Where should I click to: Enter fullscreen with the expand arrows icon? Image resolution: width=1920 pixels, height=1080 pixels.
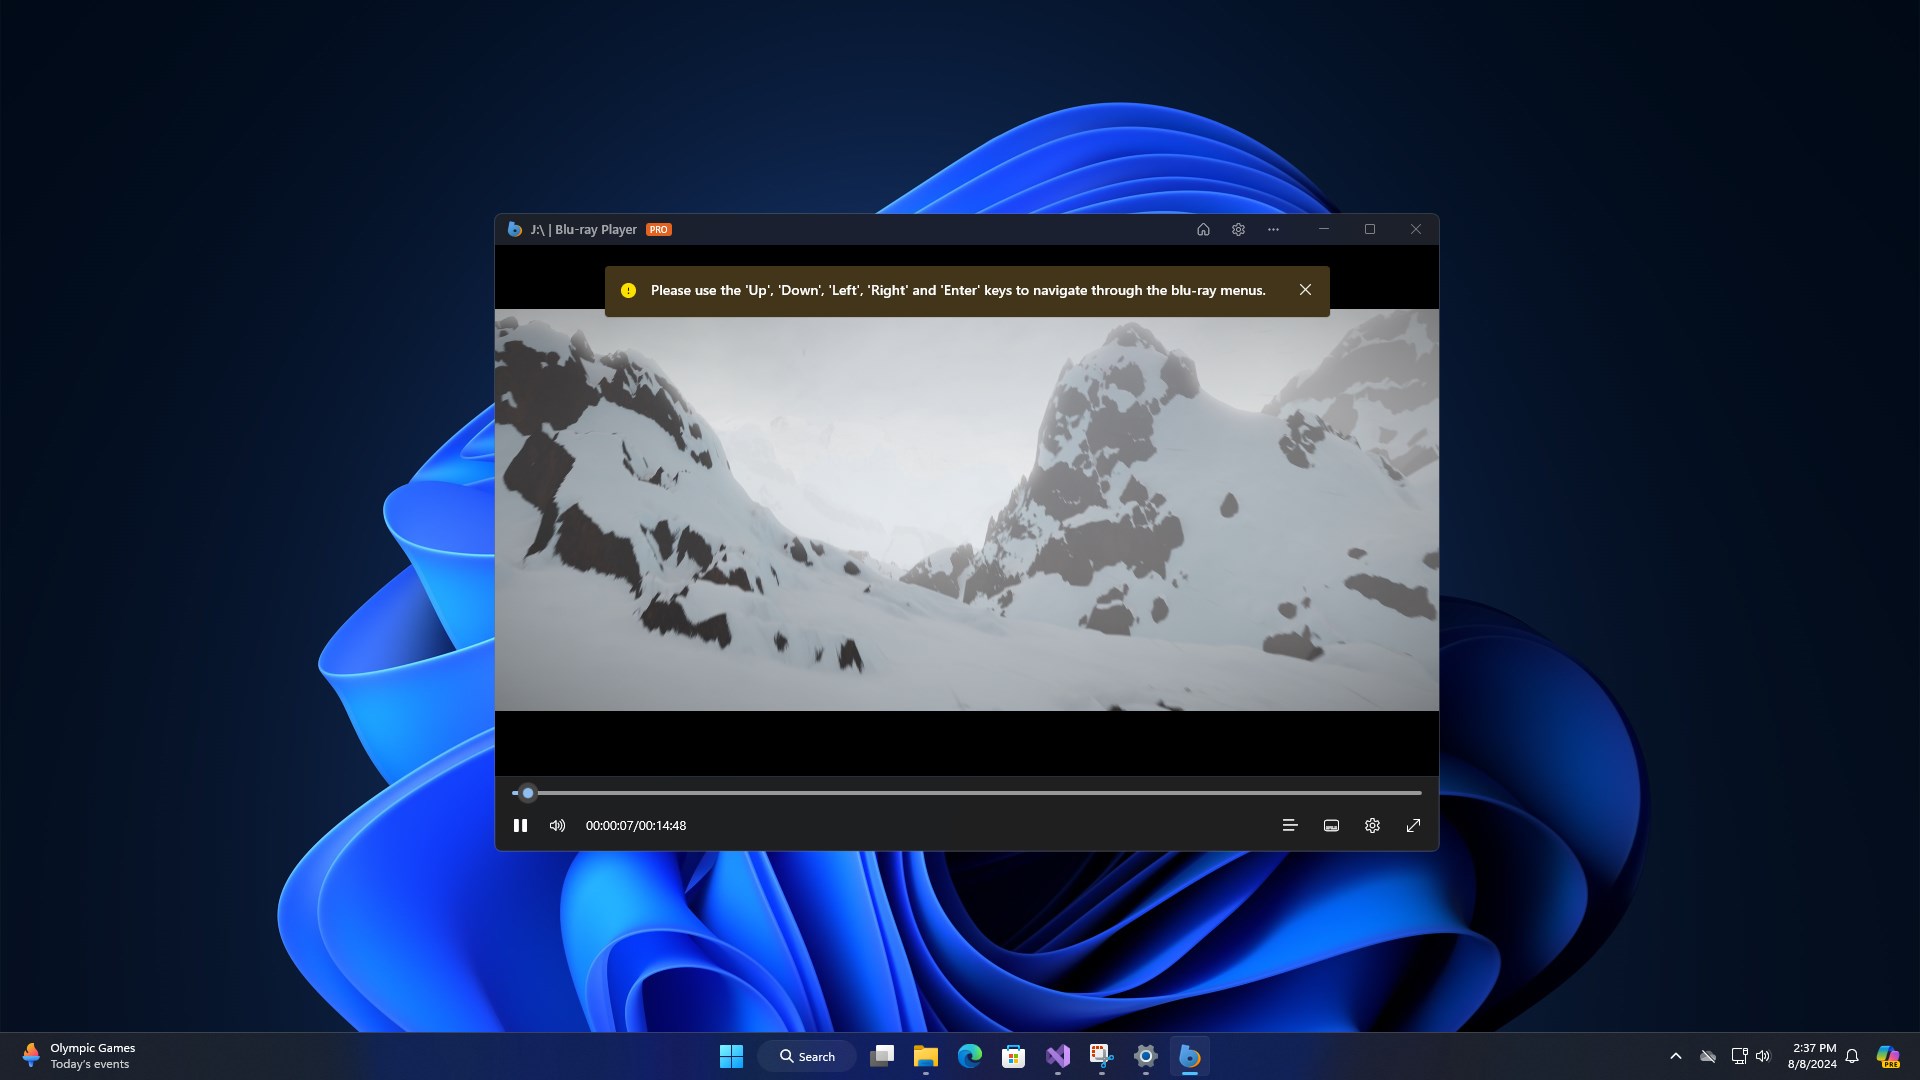1413,825
